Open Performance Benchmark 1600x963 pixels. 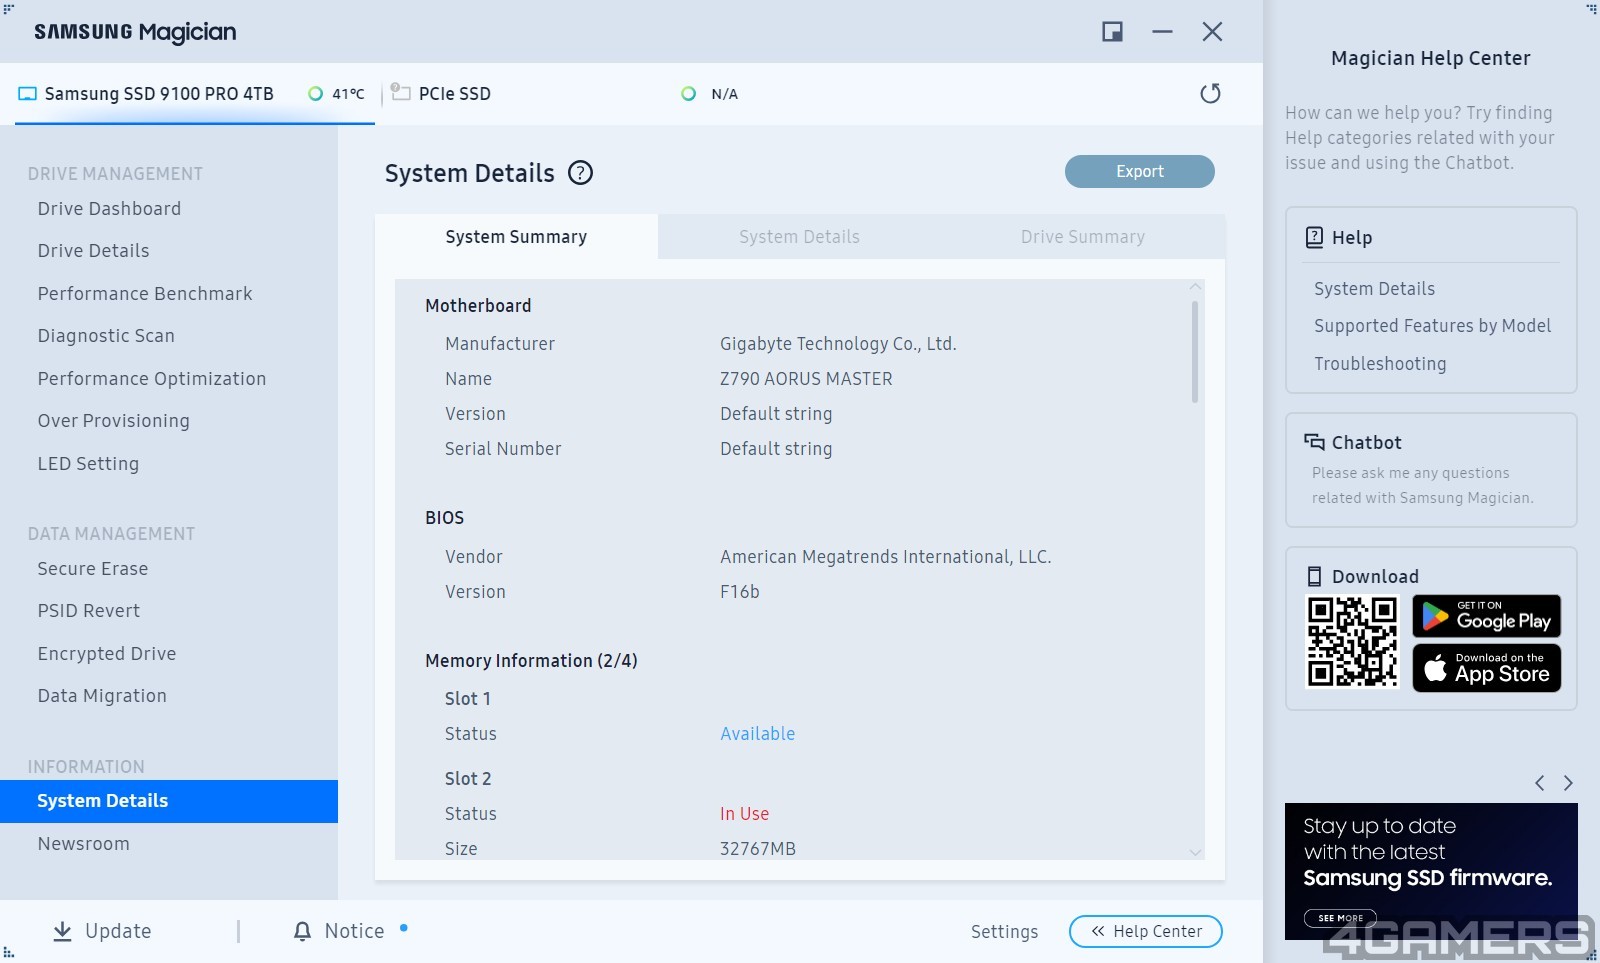pos(145,293)
